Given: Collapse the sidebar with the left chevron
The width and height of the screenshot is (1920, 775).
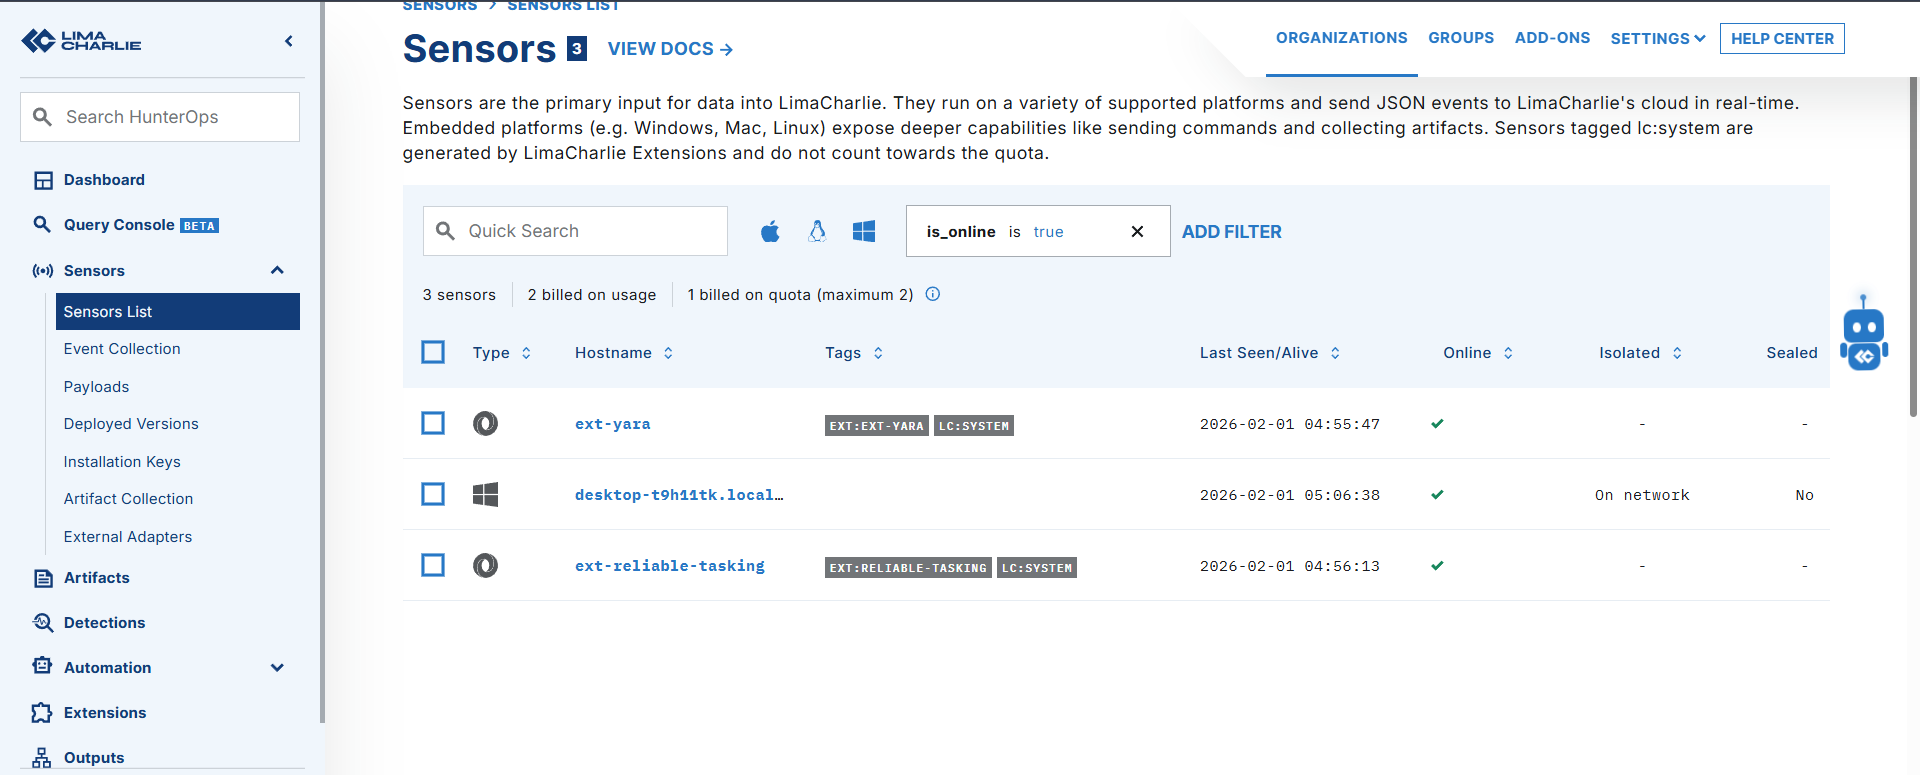Looking at the screenshot, I should click(x=289, y=41).
